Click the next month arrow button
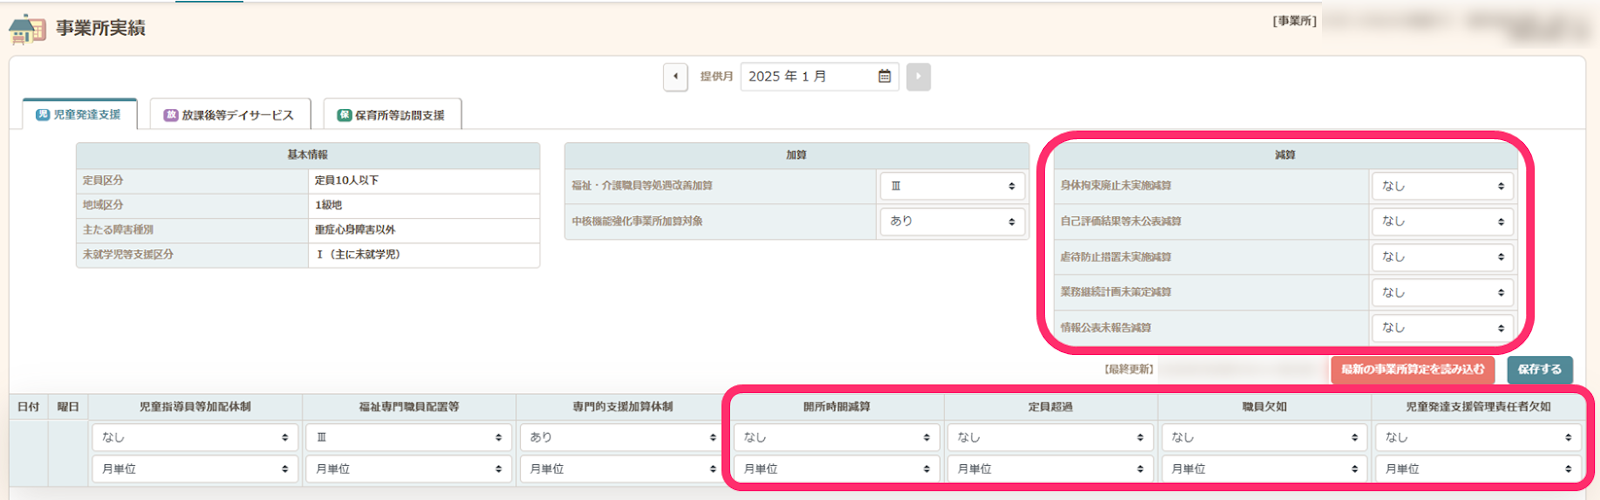The height and width of the screenshot is (500, 1600). tap(918, 77)
